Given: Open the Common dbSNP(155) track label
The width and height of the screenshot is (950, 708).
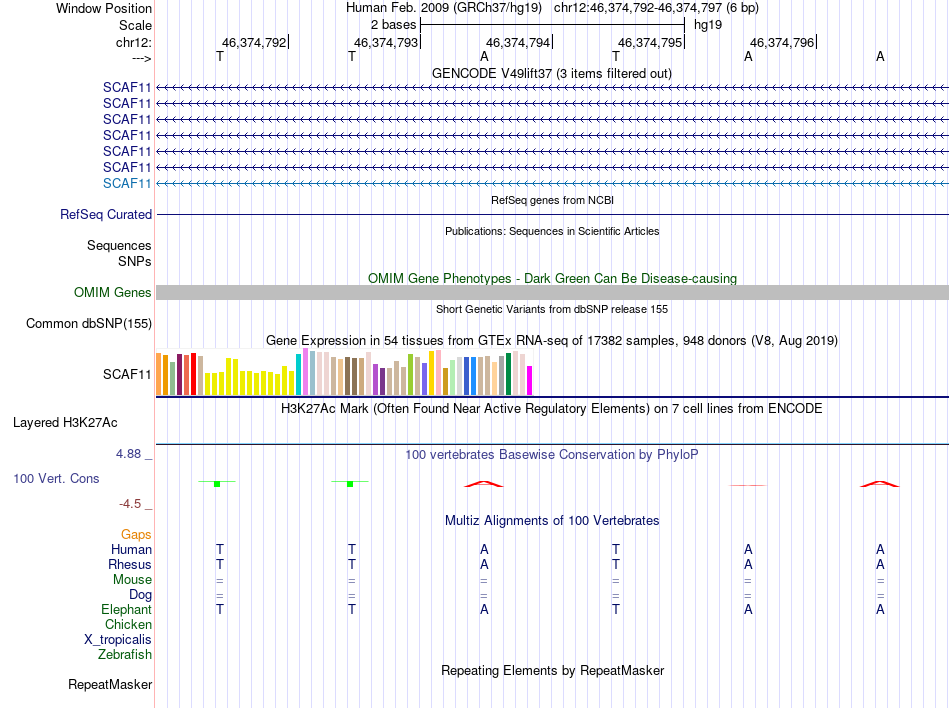Looking at the screenshot, I should click(x=89, y=323).
